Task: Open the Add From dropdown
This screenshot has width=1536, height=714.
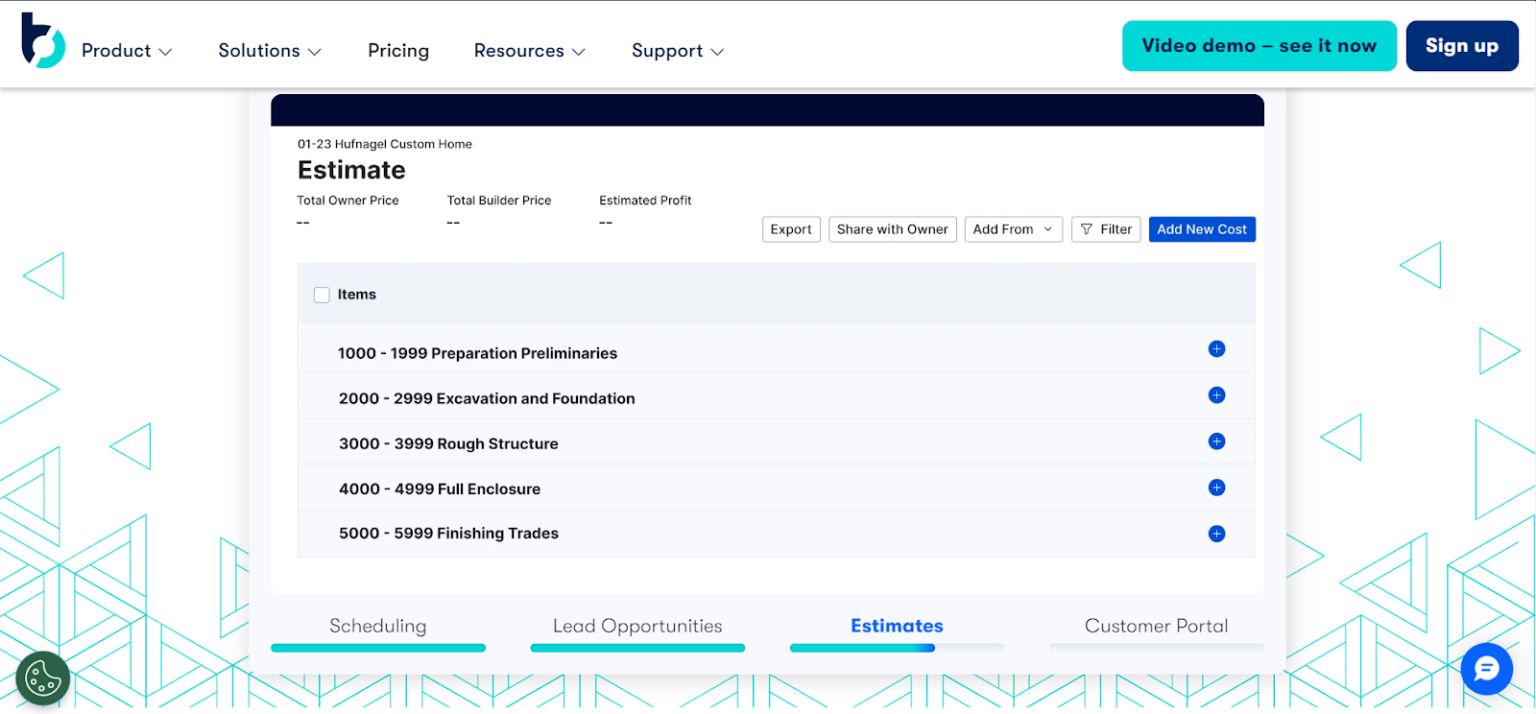Action: tap(1013, 229)
